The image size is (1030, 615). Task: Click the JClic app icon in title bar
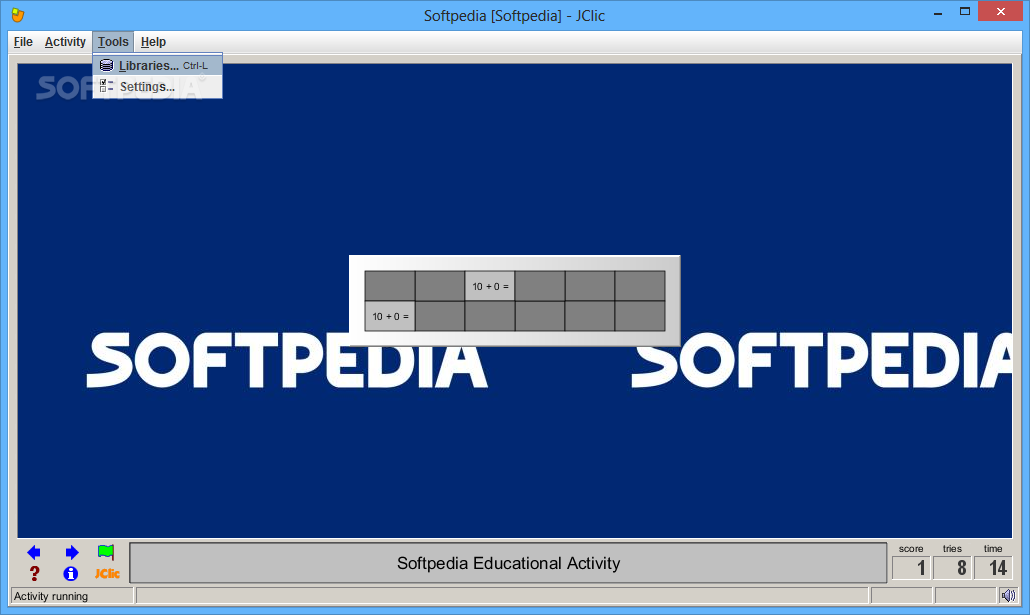tap(18, 14)
